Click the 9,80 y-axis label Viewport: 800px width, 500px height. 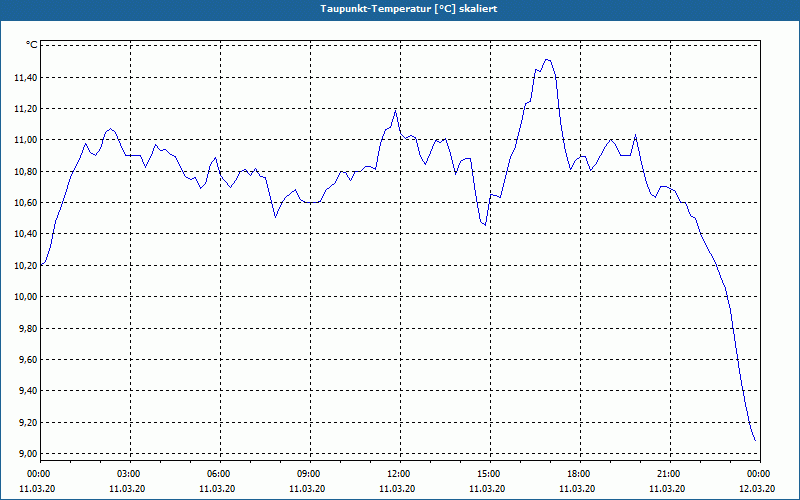click(x=29, y=329)
